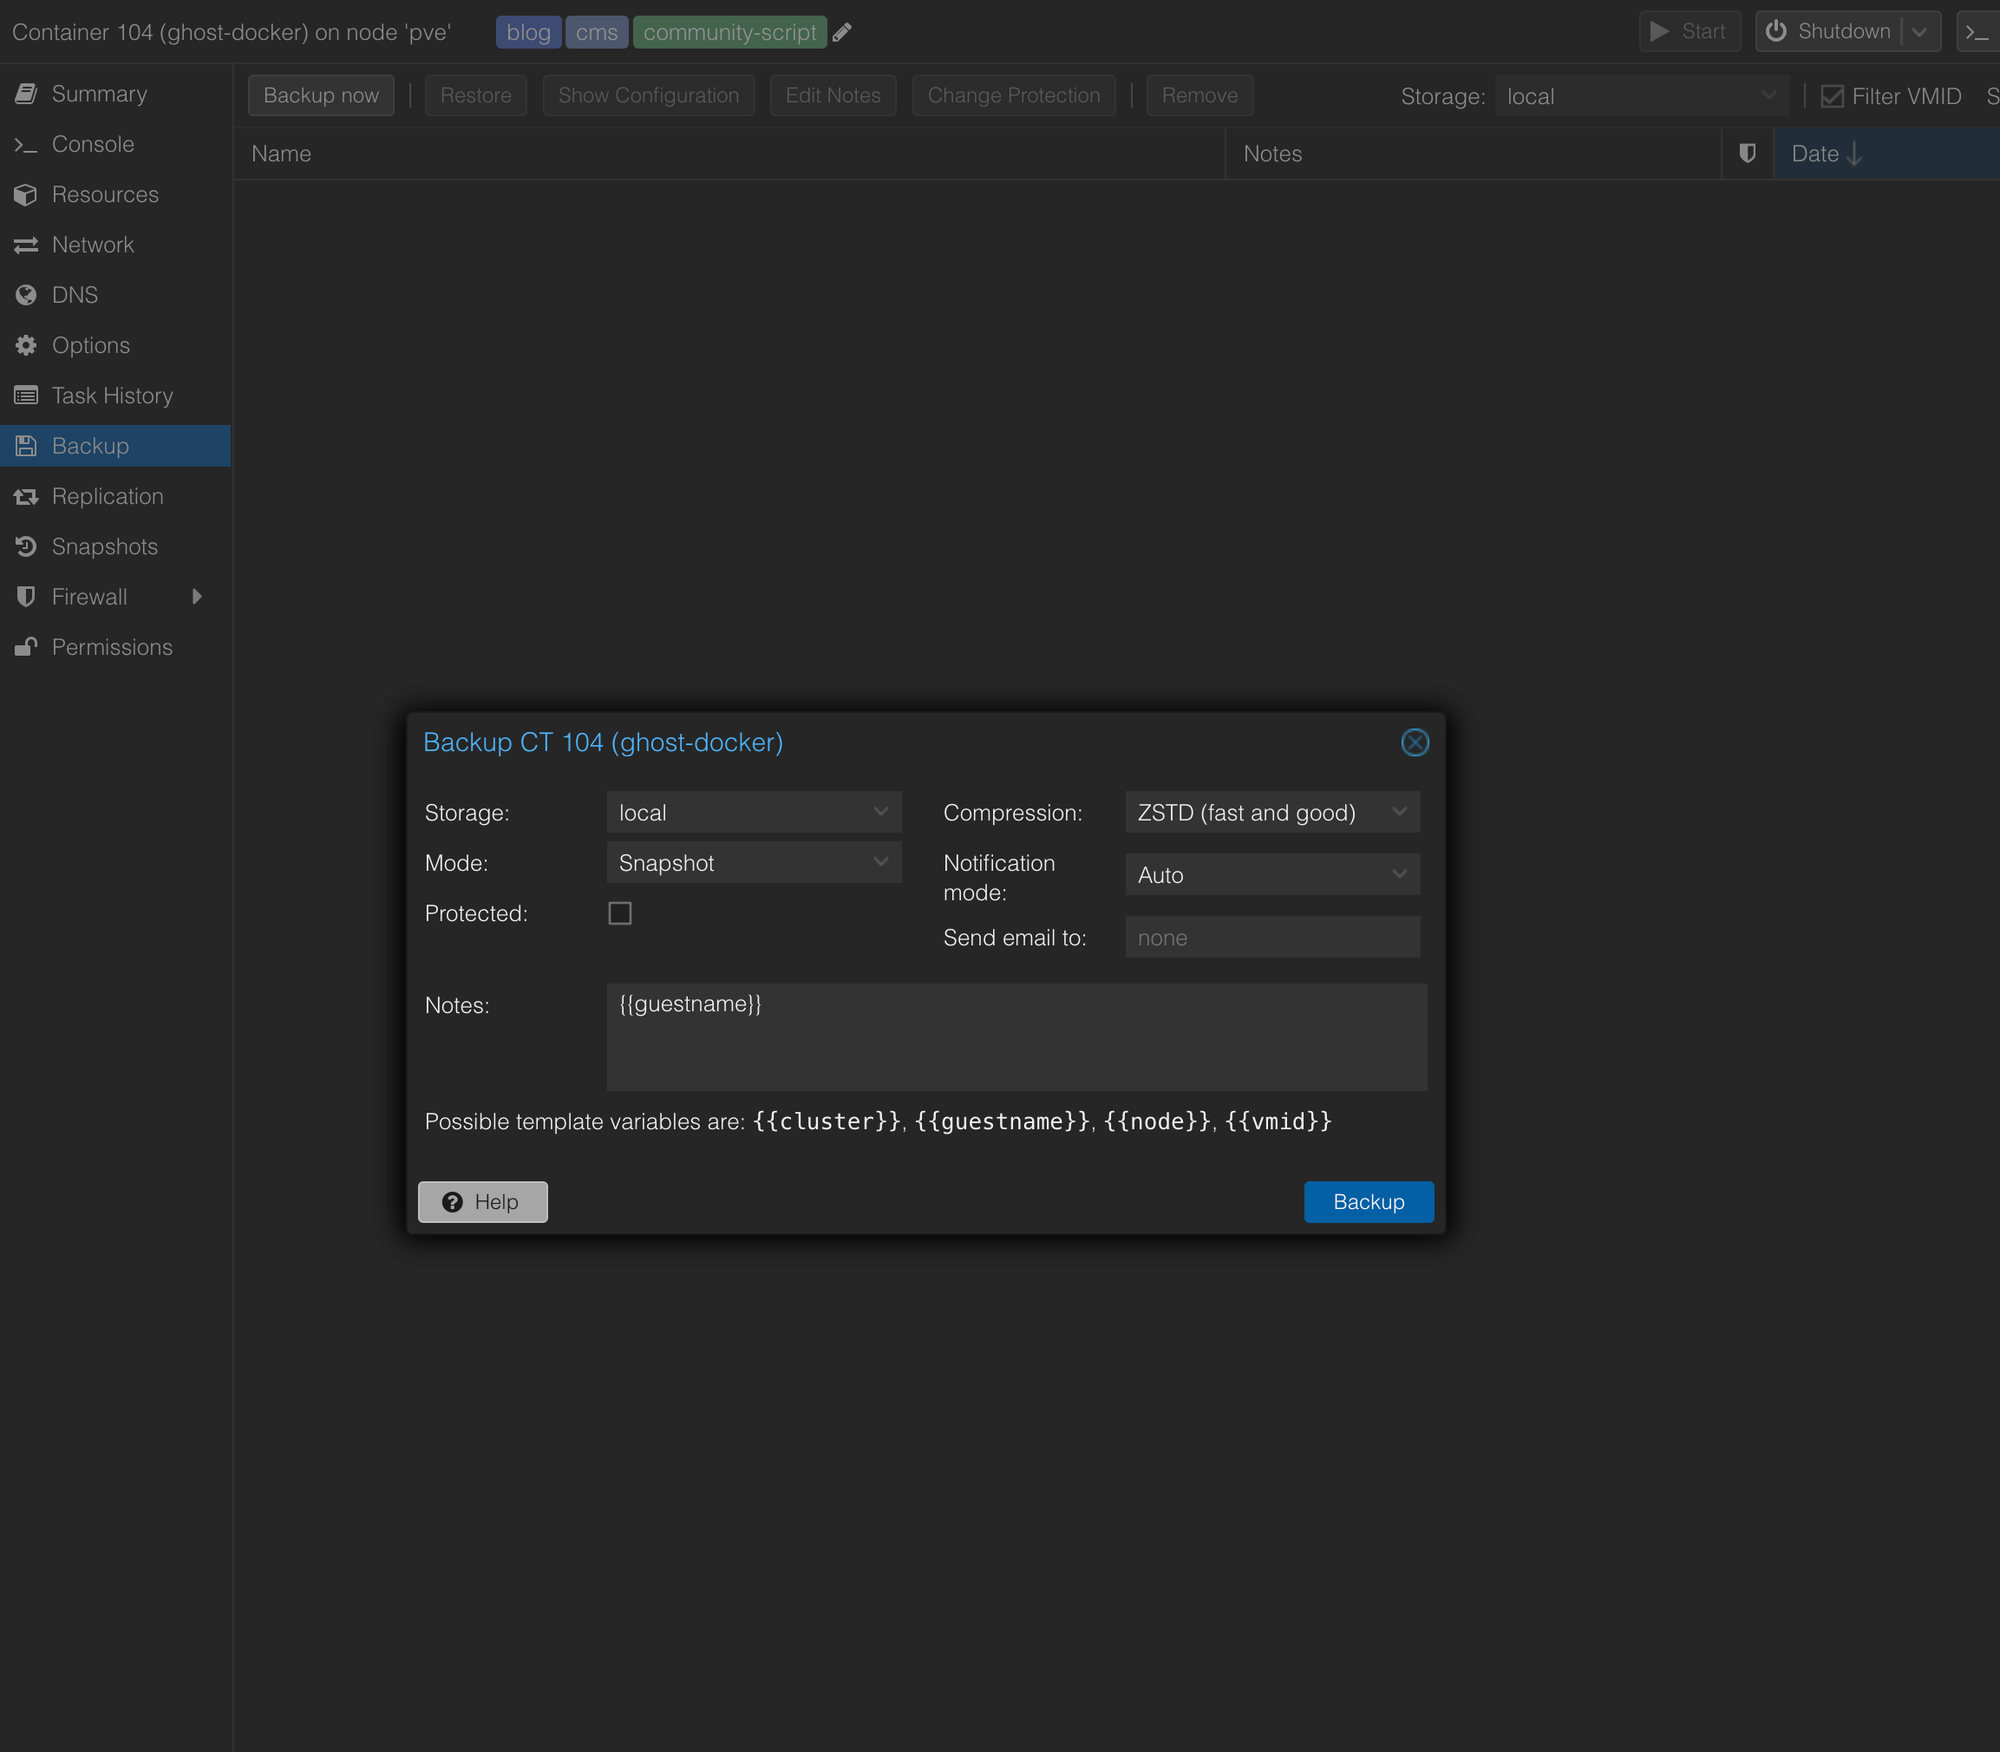2000x1752 pixels.
Task: Open the Compression dropdown
Action: click(x=1398, y=812)
